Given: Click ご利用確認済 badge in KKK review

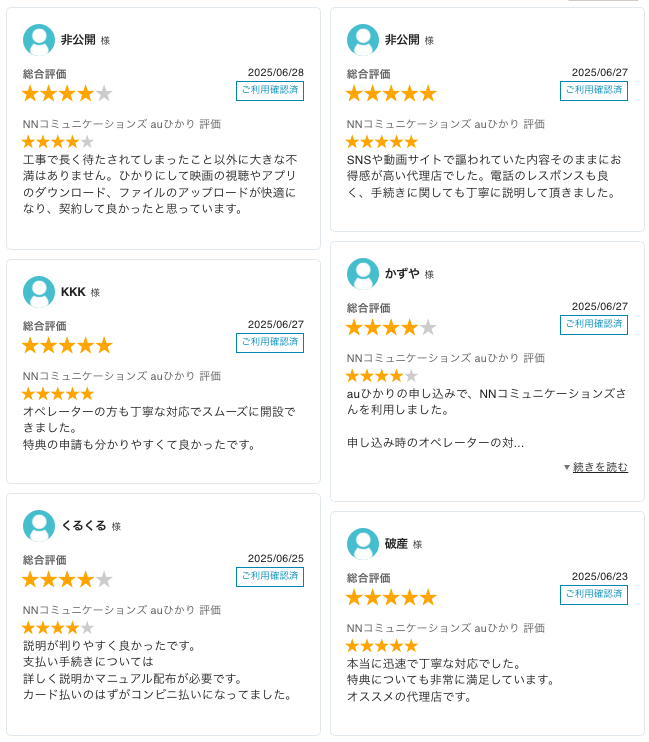Looking at the screenshot, I should [270, 343].
